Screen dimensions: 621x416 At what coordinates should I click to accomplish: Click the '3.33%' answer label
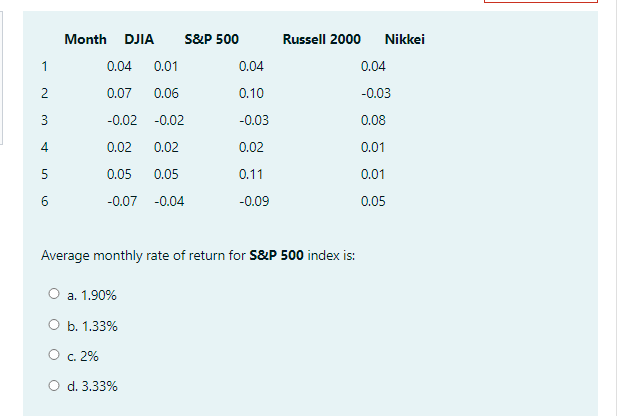98,386
